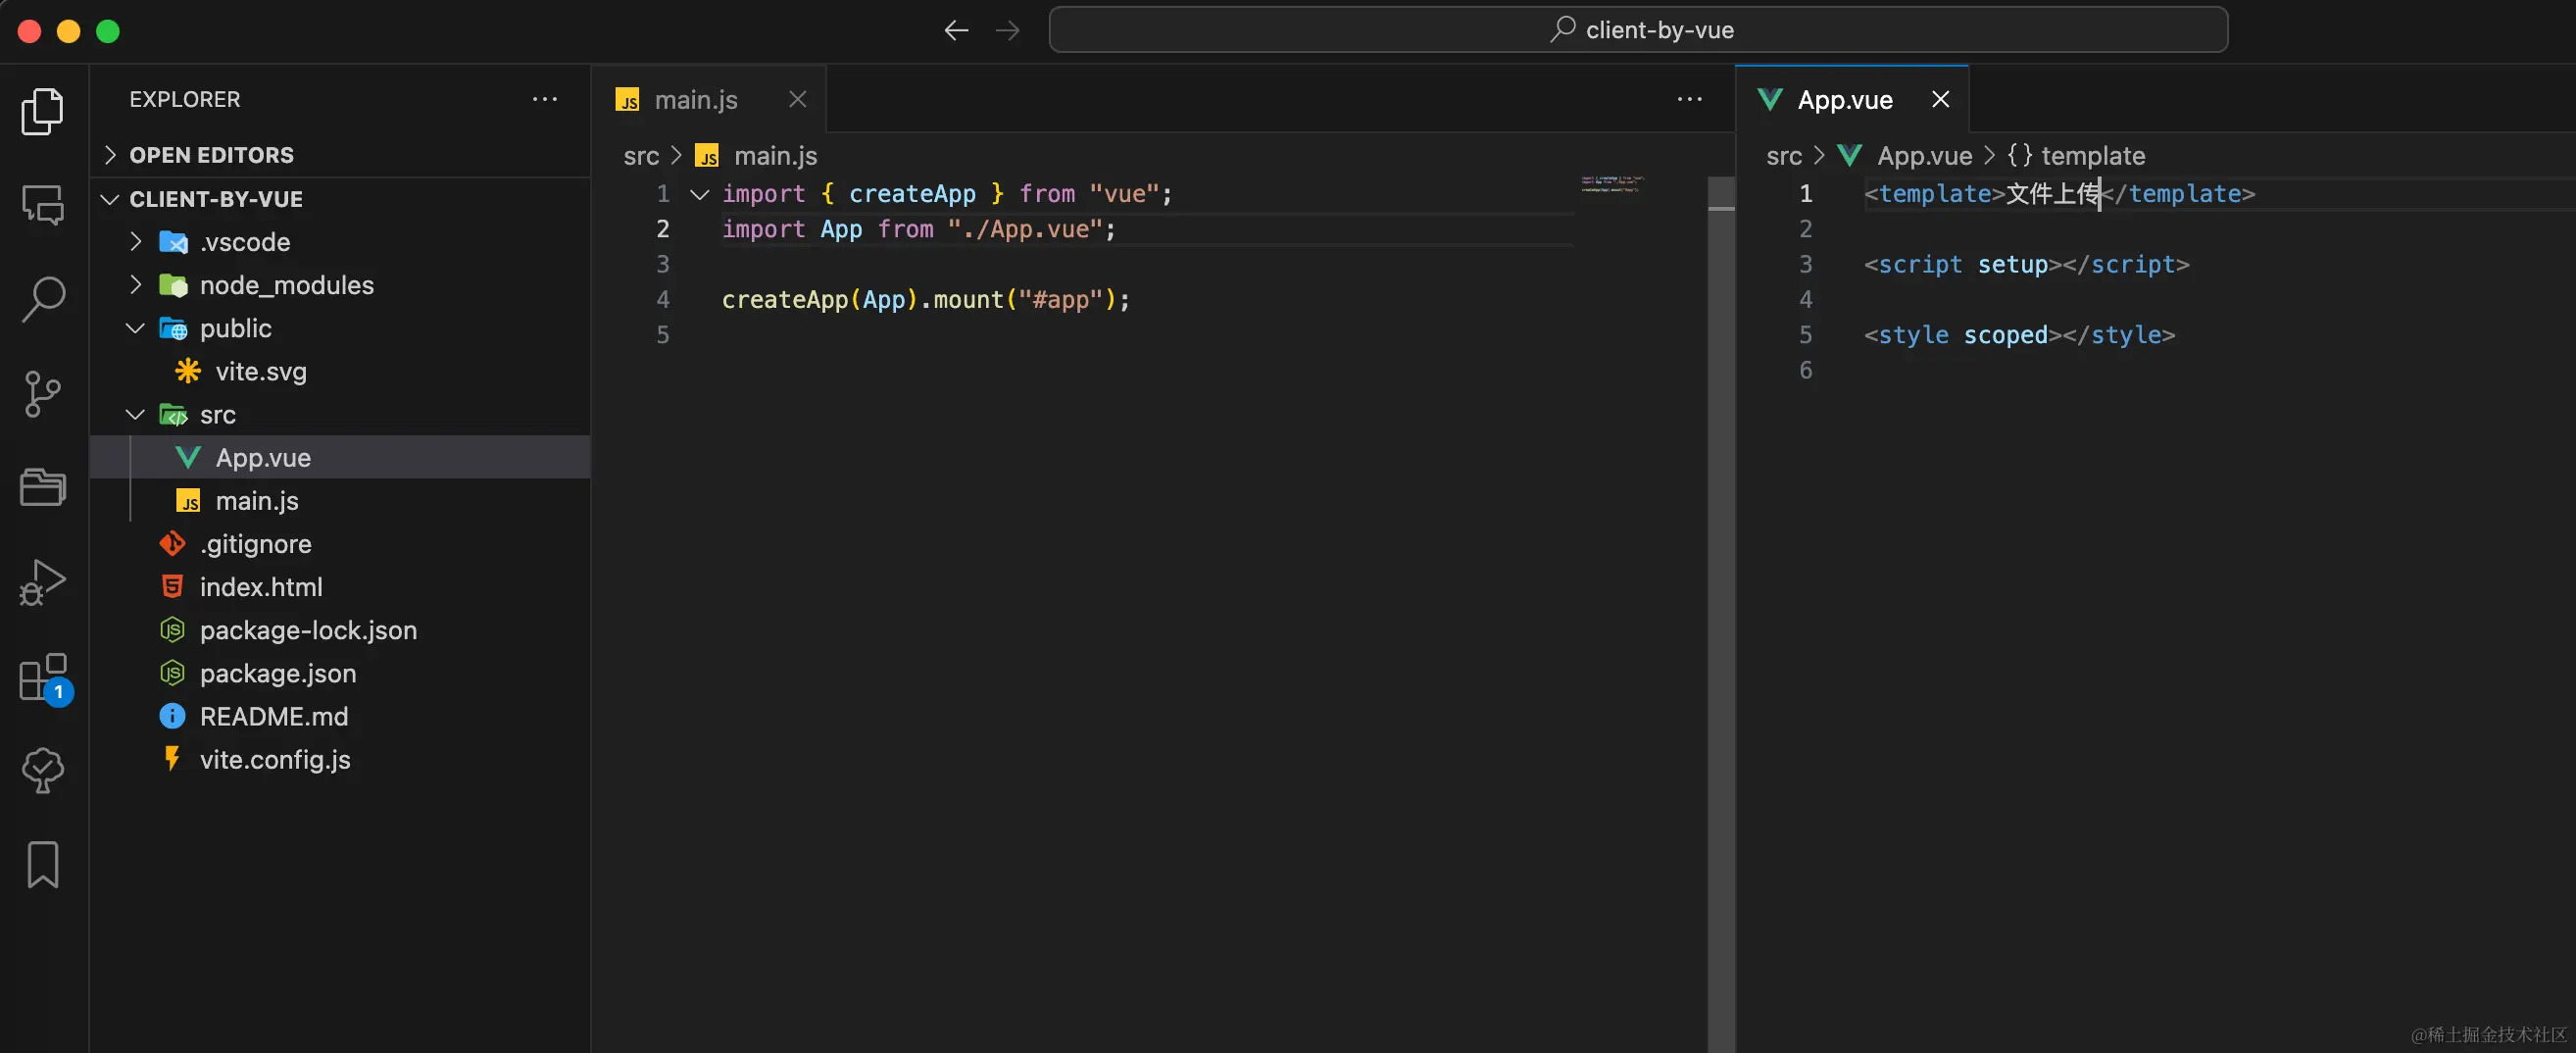Viewport: 2576px width, 1053px height.
Task: Open vite.config.js file
Action: tap(340, 758)
